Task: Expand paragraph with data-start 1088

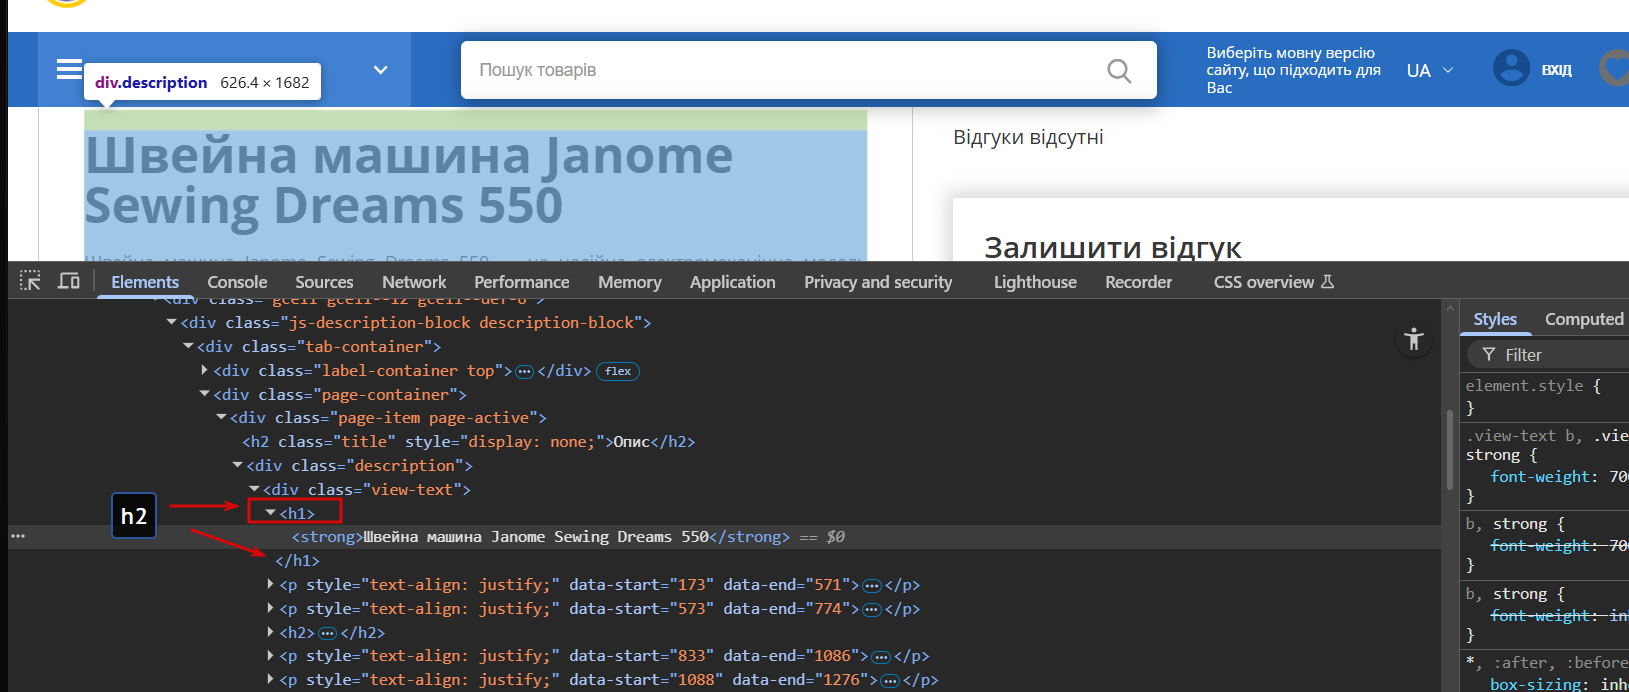Action: pyautogui.click(x=271, y=680)
